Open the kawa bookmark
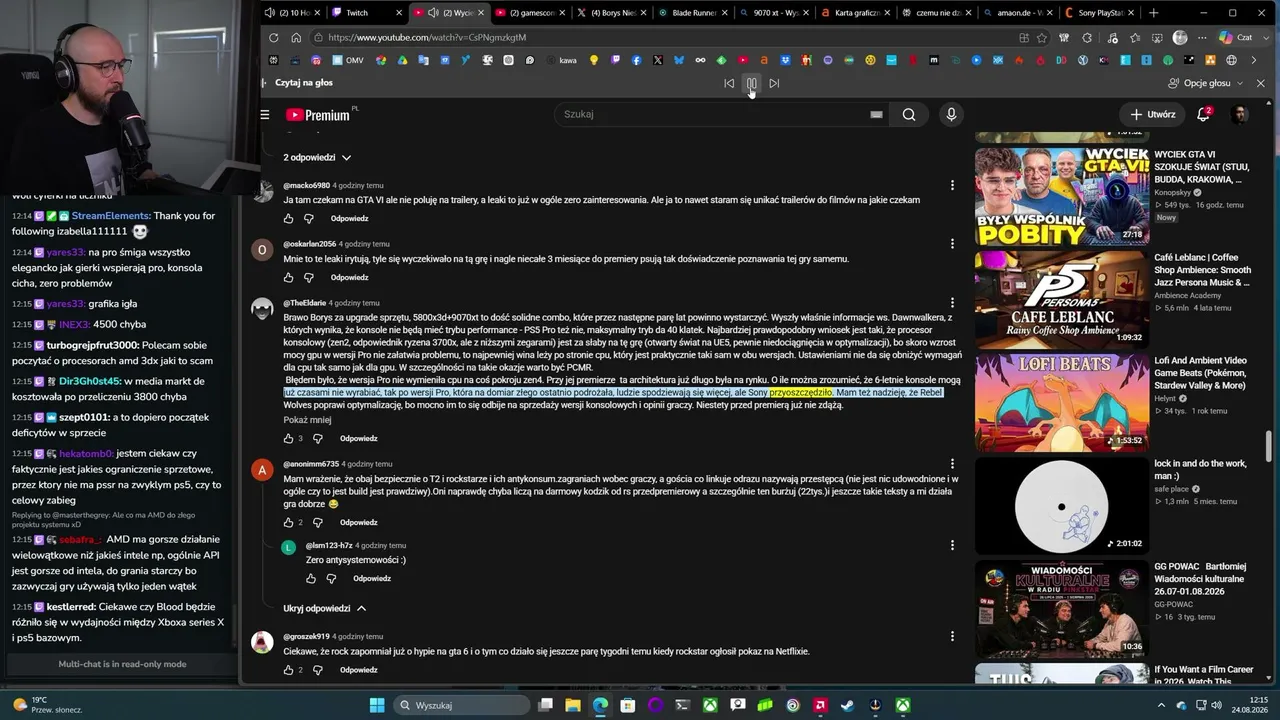The height and width of the screenshot is (720, 1280). (x=560, y=60)
